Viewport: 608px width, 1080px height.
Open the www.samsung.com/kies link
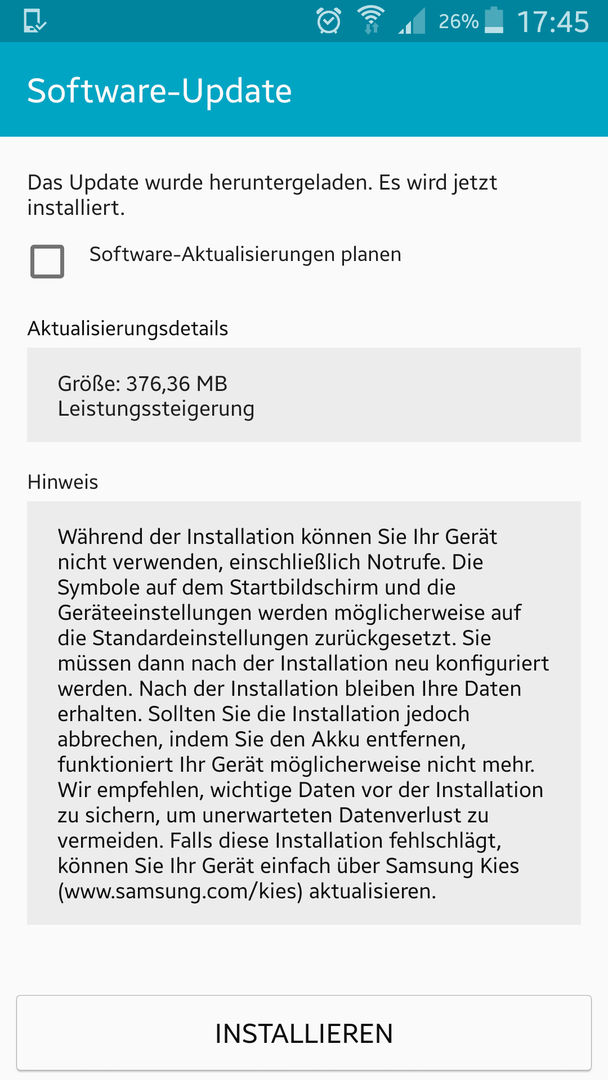pos(181,892)
